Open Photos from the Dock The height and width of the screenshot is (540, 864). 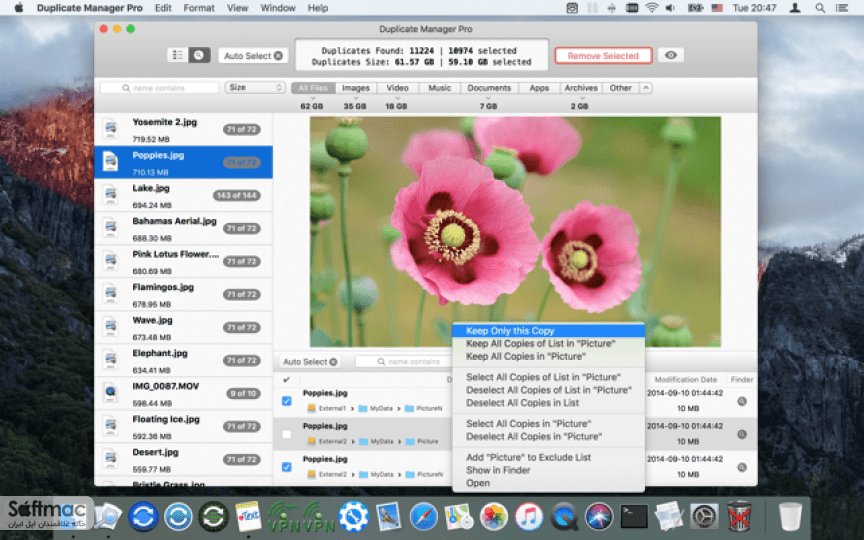pyautogui.click(x=494, y=517)
